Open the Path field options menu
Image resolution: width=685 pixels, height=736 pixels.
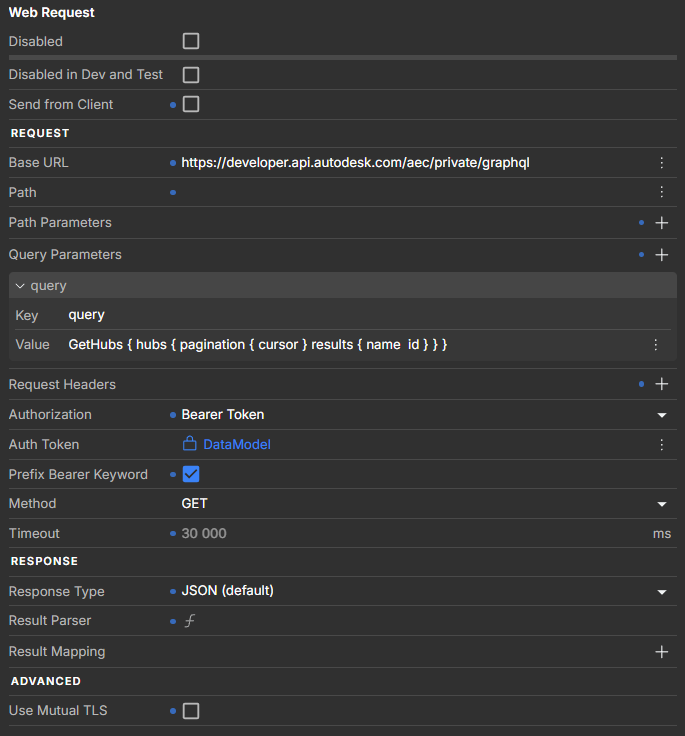661,192
